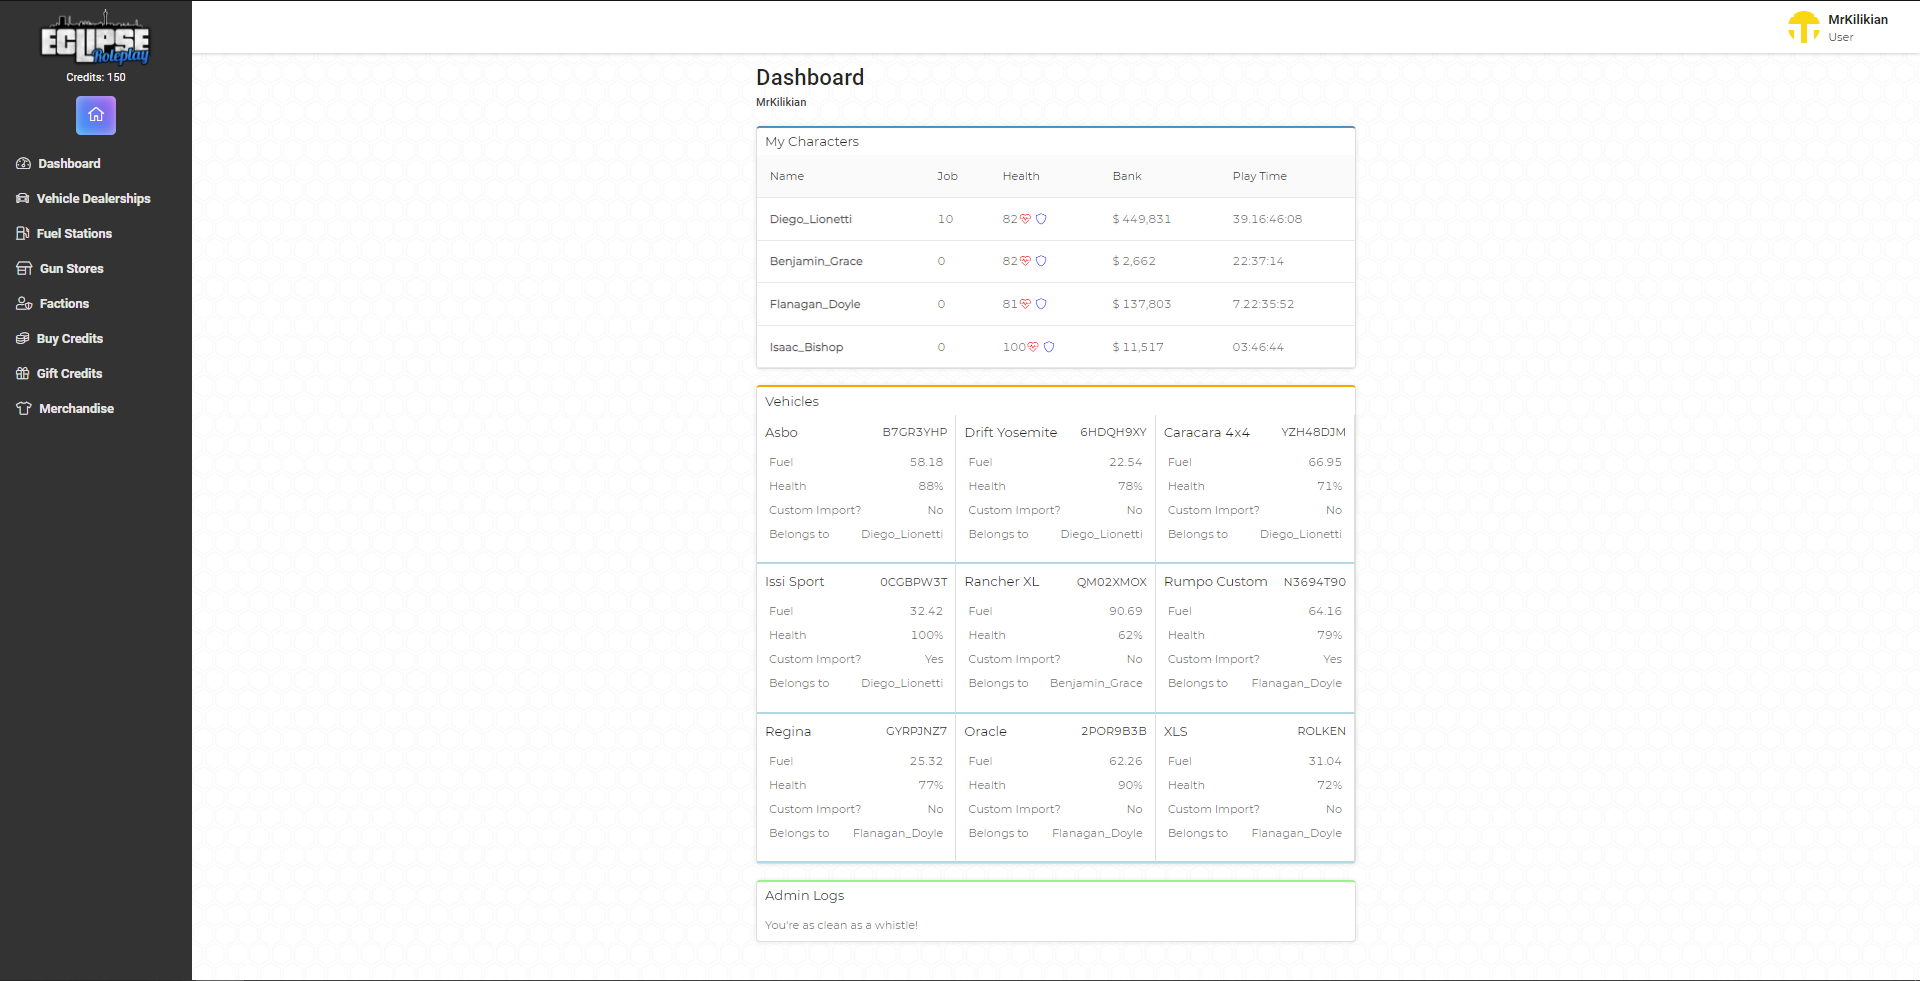Image resolution: width=1920 pixels, height=981 pixels.
Task: Click the Merchandise t-shirt icon
Action: 24,408
